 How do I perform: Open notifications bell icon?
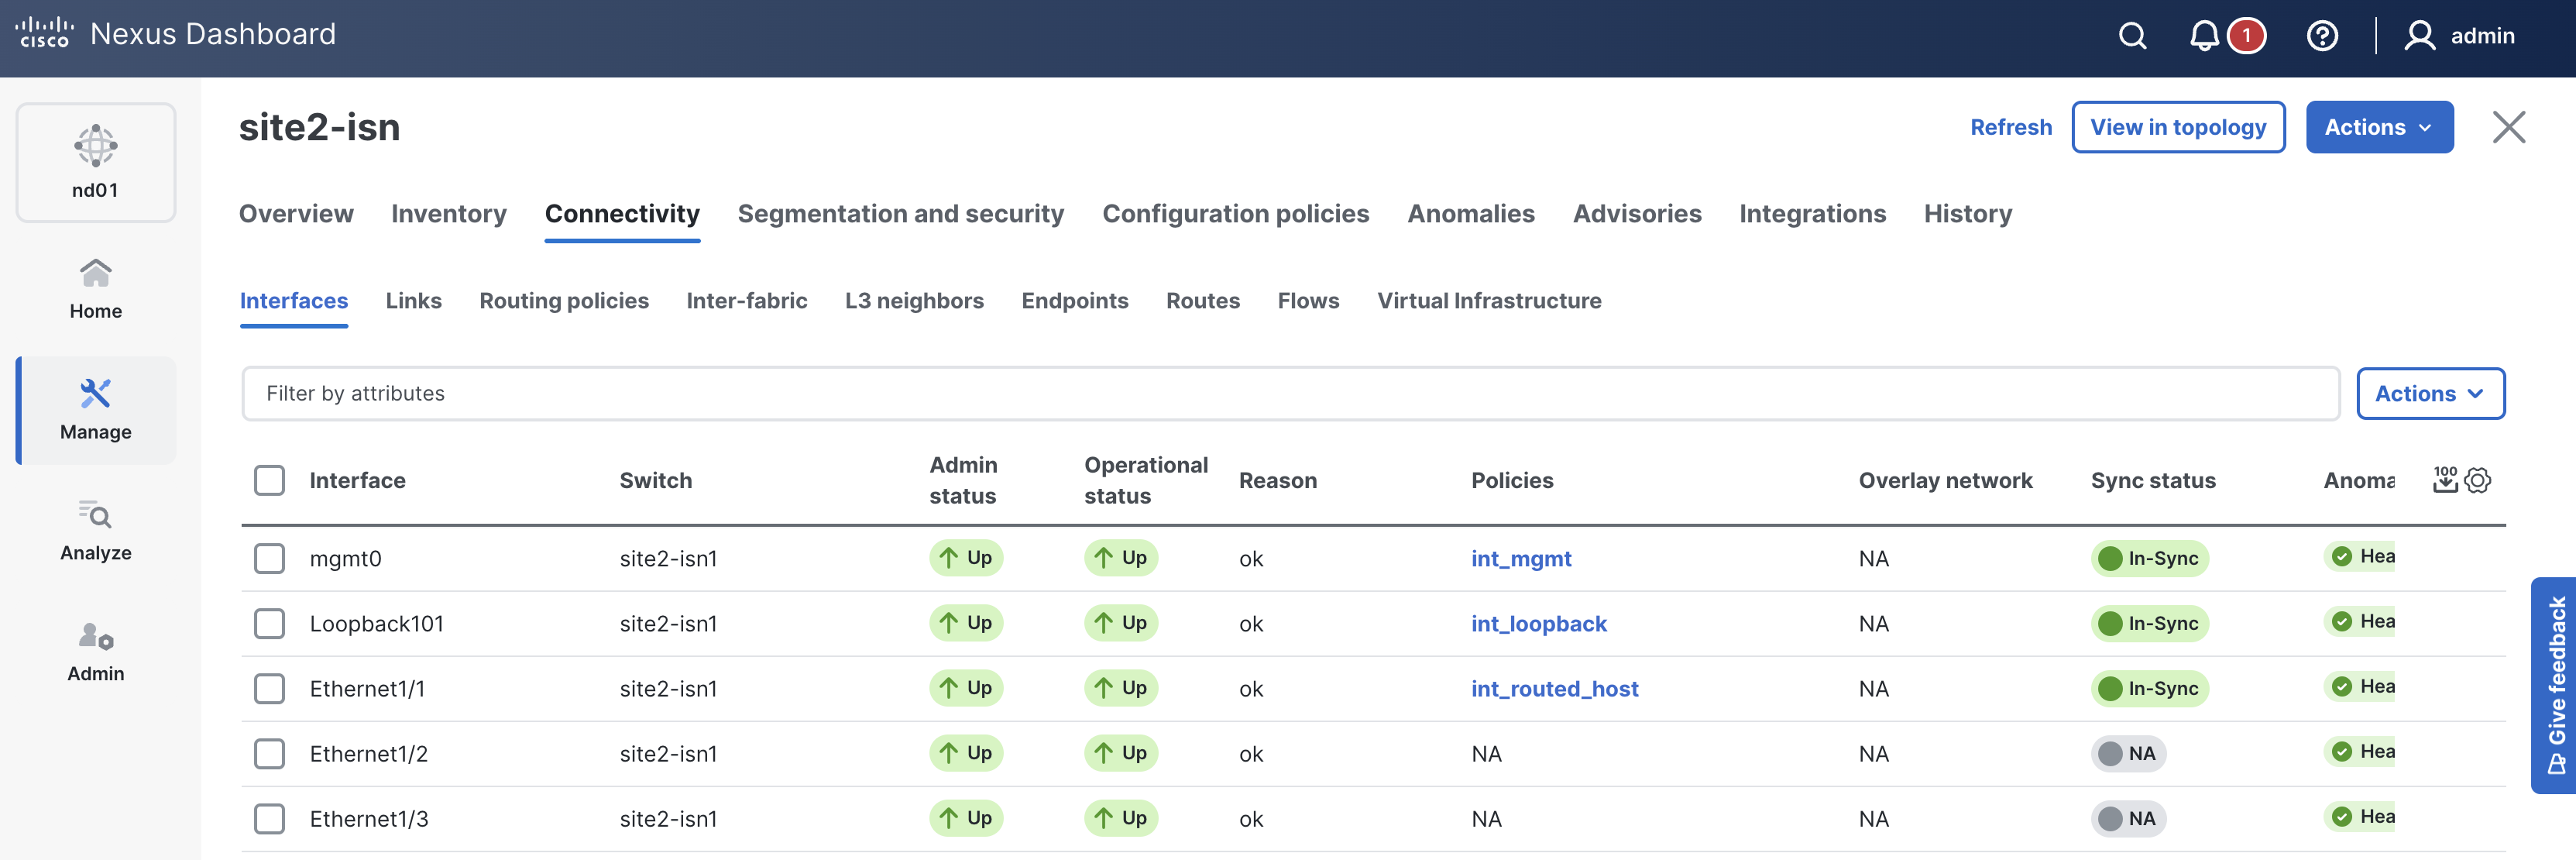tap(2204, 36)
